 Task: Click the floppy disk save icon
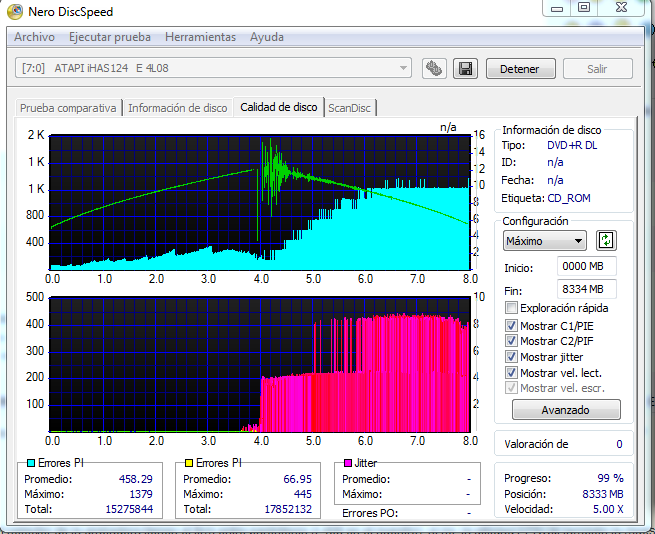coord(464,69)
